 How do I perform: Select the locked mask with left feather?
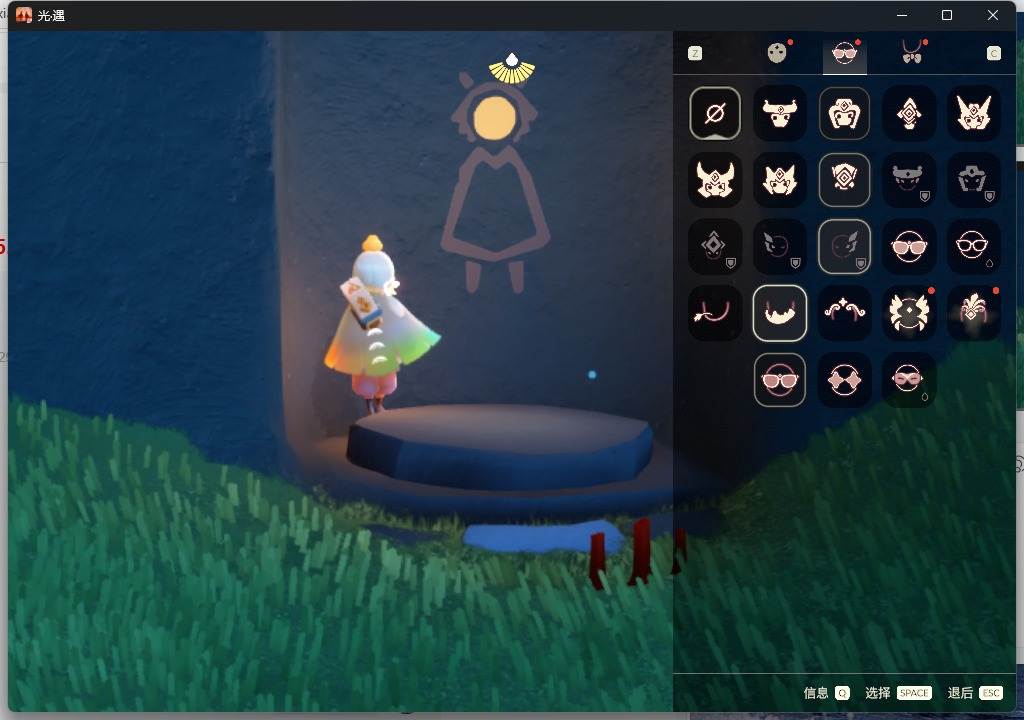point(779,246)
